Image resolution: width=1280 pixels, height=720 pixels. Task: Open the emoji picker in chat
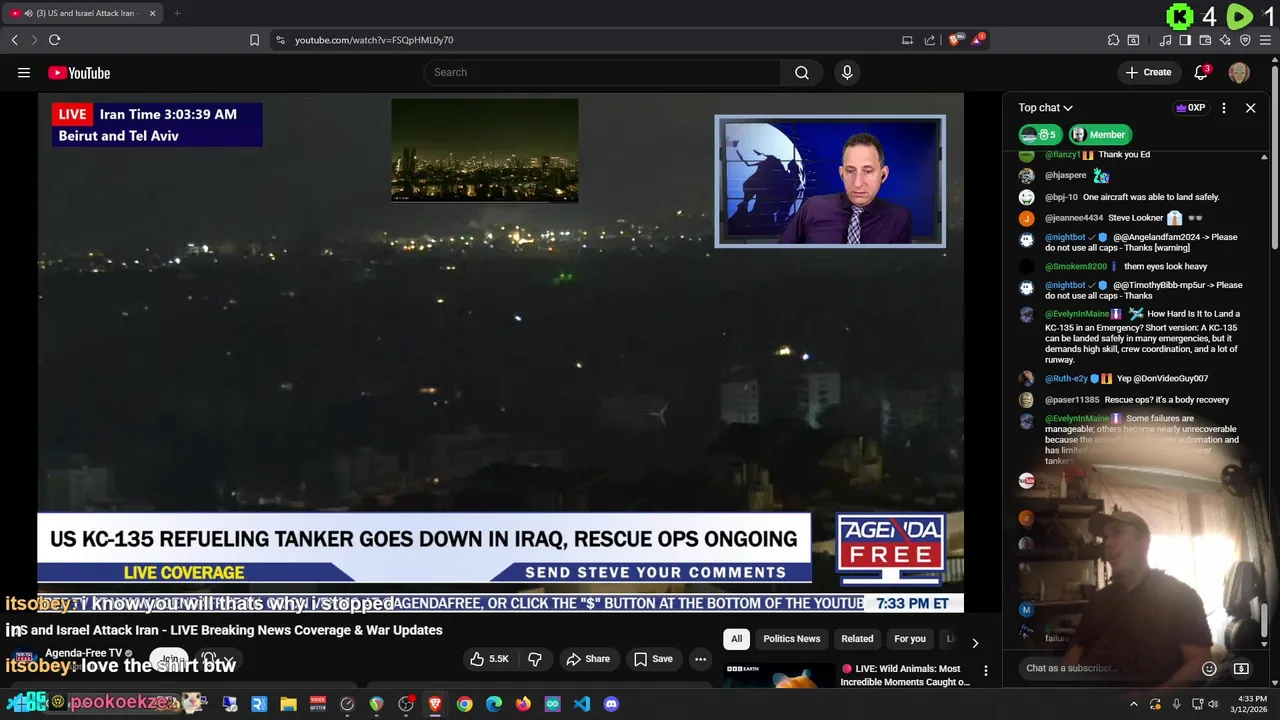1209,668
